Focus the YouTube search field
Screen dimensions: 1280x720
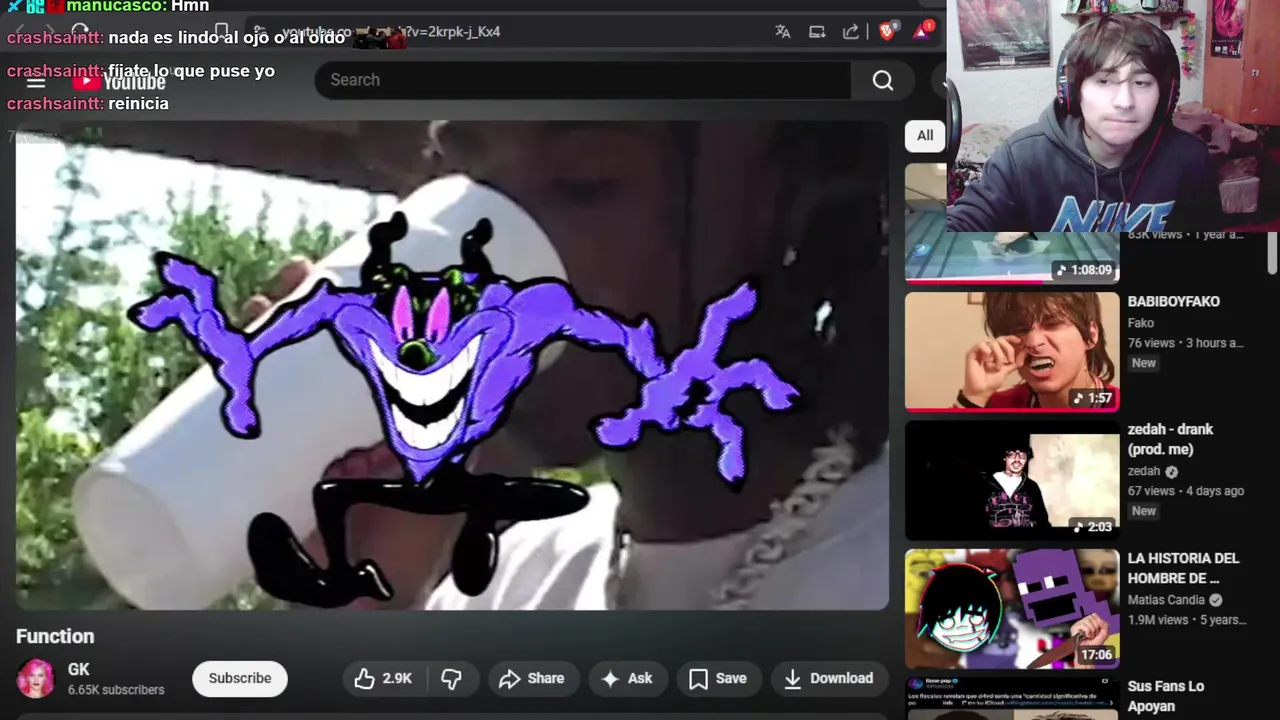[582, 80]
